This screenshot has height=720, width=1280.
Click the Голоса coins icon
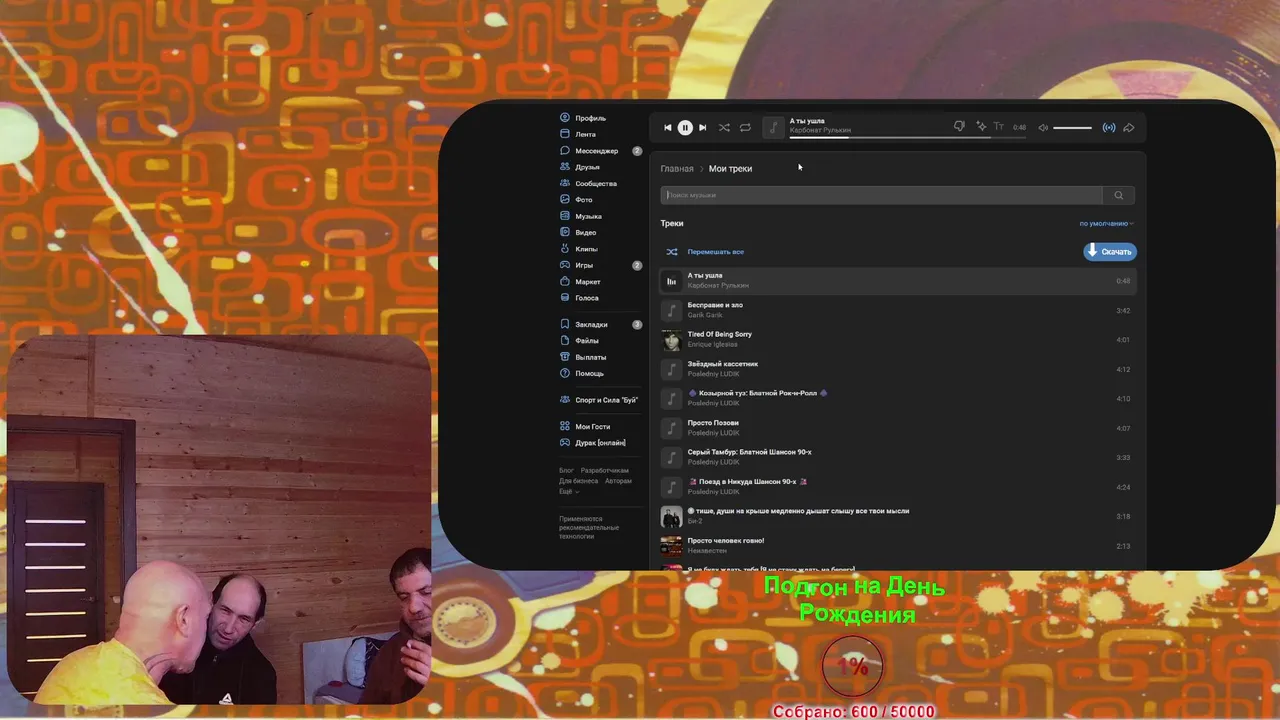565,298
